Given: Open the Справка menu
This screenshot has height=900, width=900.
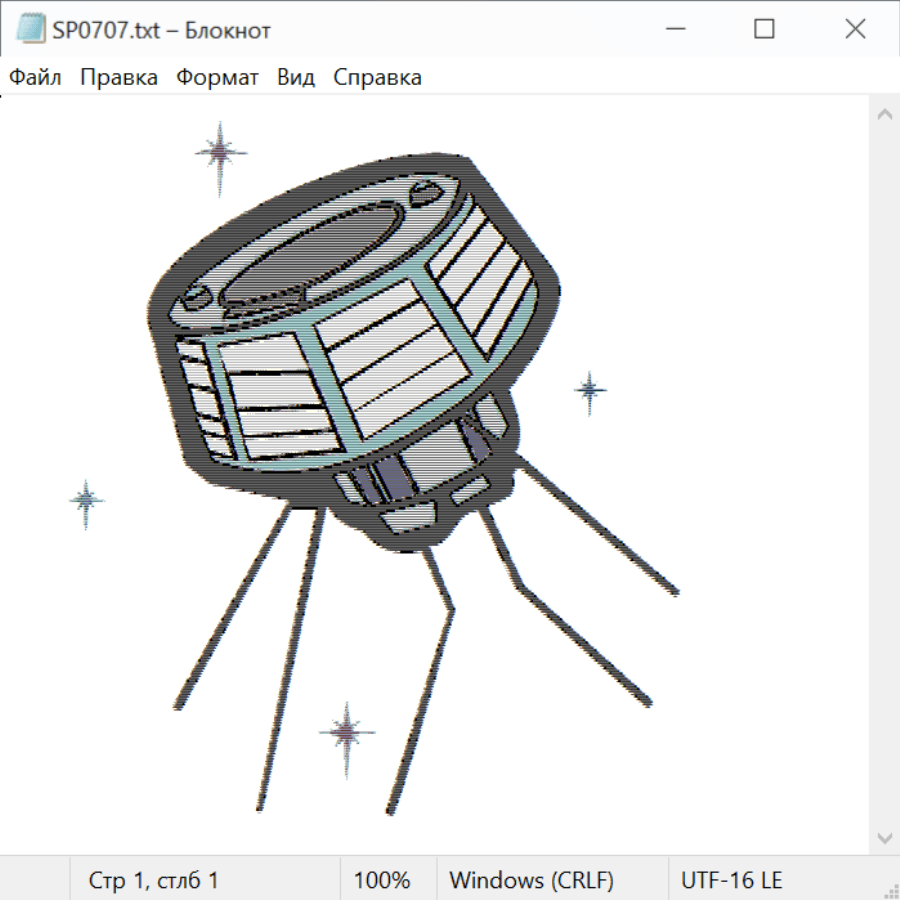Looking at the screenshot, I should (x=377, y=78).
